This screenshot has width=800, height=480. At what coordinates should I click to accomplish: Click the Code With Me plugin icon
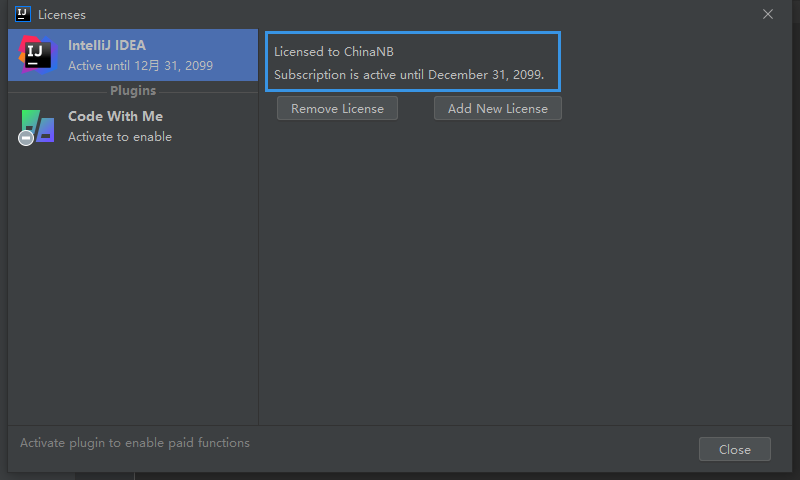(38, 126)
